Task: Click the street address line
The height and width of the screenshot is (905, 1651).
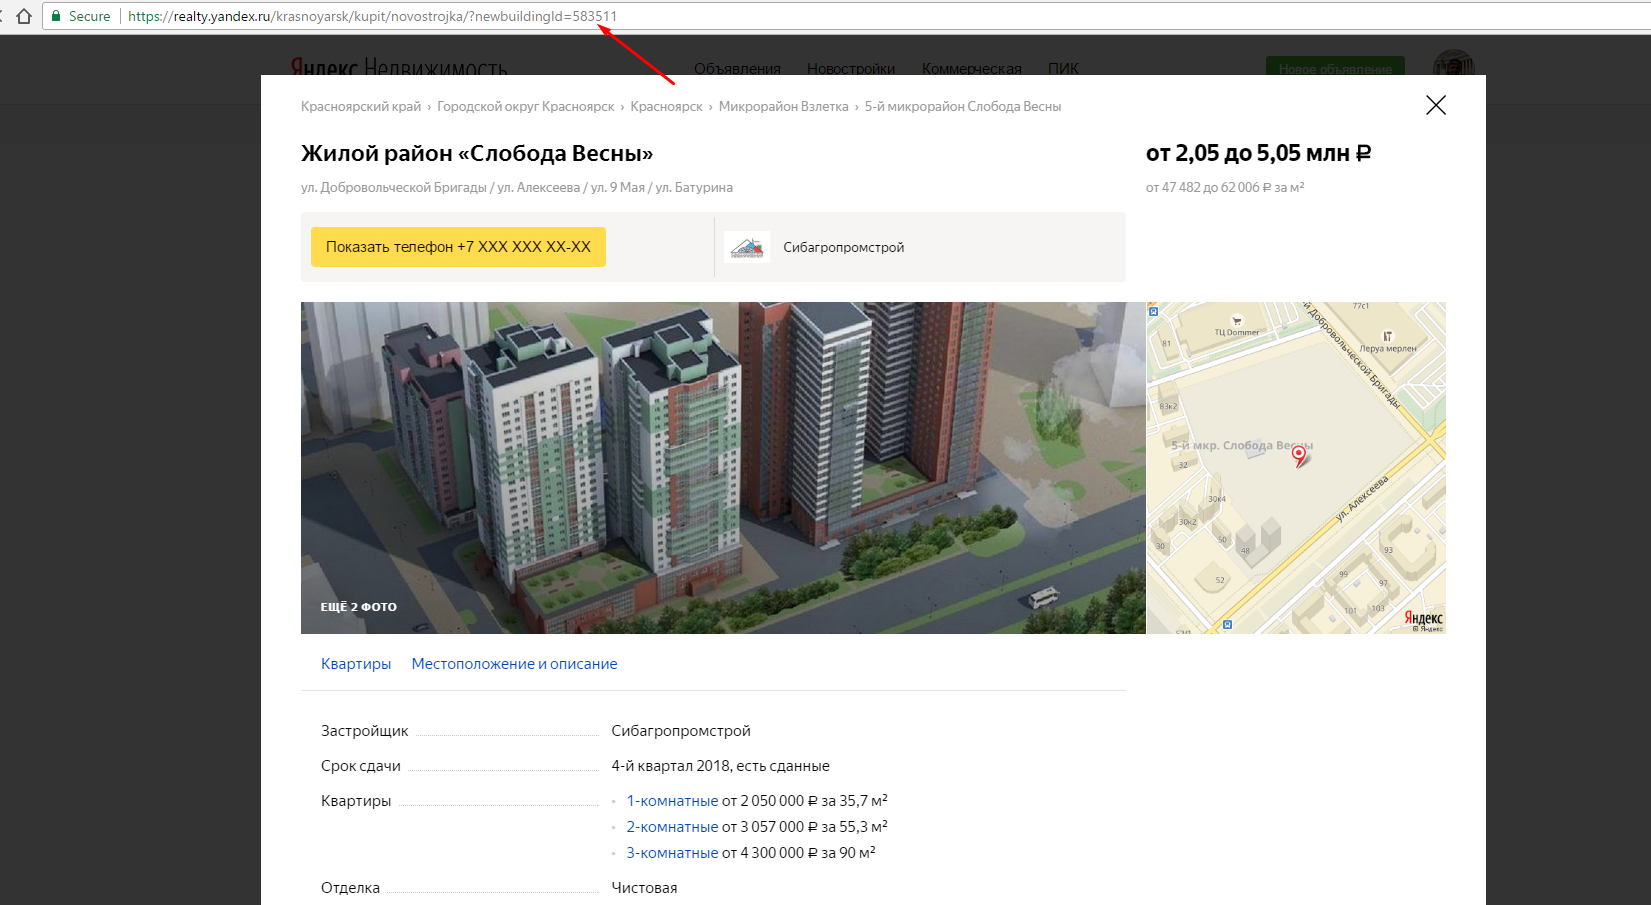Action: [517, 187]
